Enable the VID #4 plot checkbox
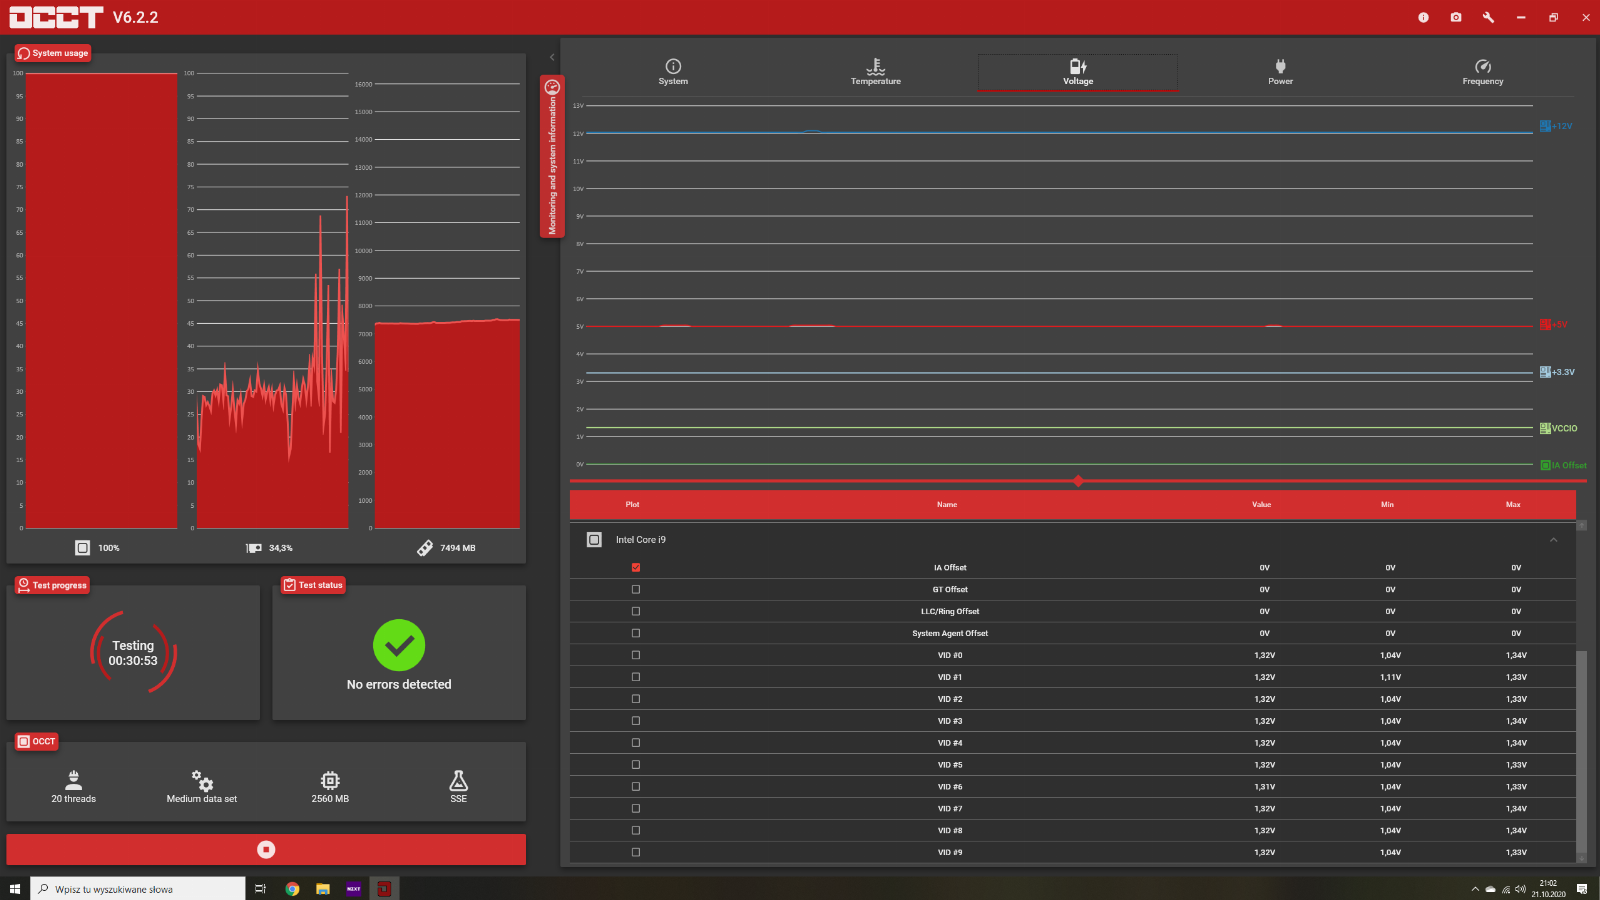 (x=636, y=743)
